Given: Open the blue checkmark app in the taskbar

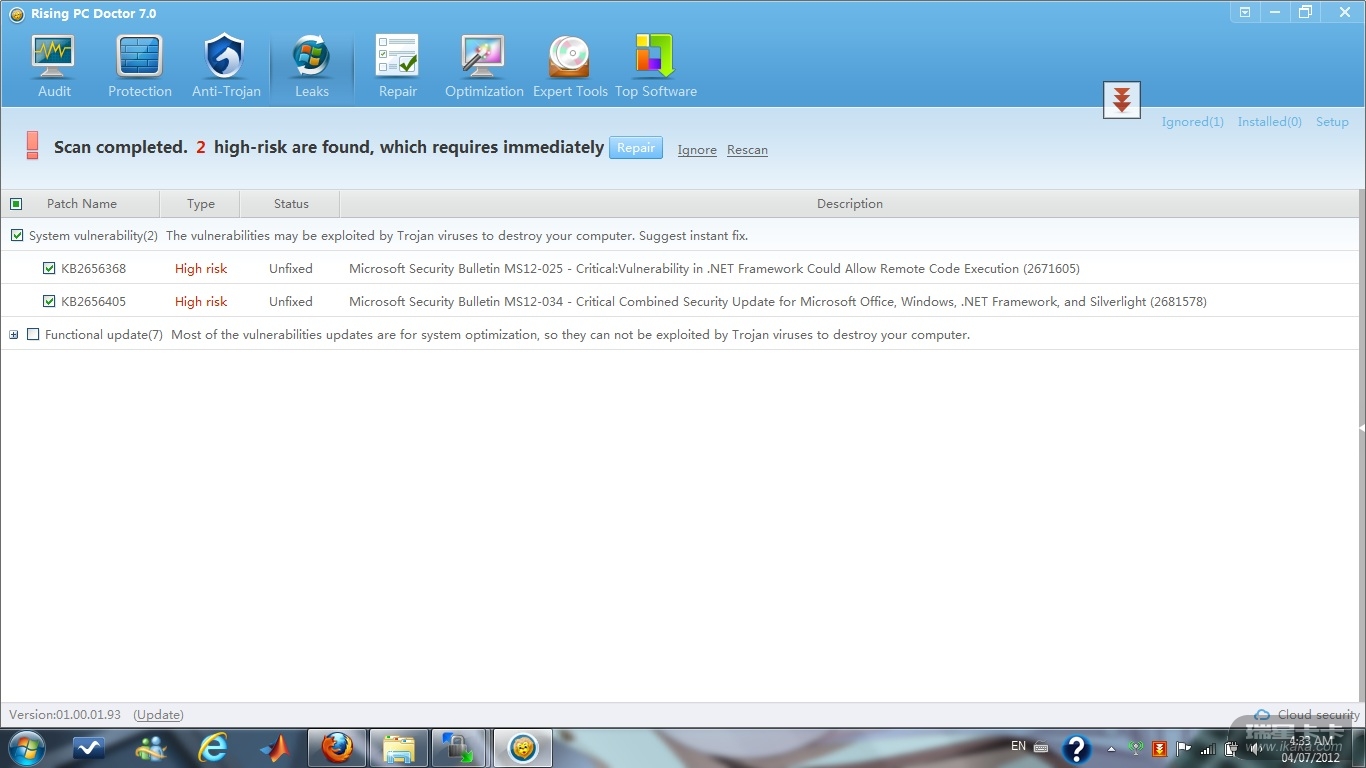Looking at the screenshot, I should (x=89, y=748).
